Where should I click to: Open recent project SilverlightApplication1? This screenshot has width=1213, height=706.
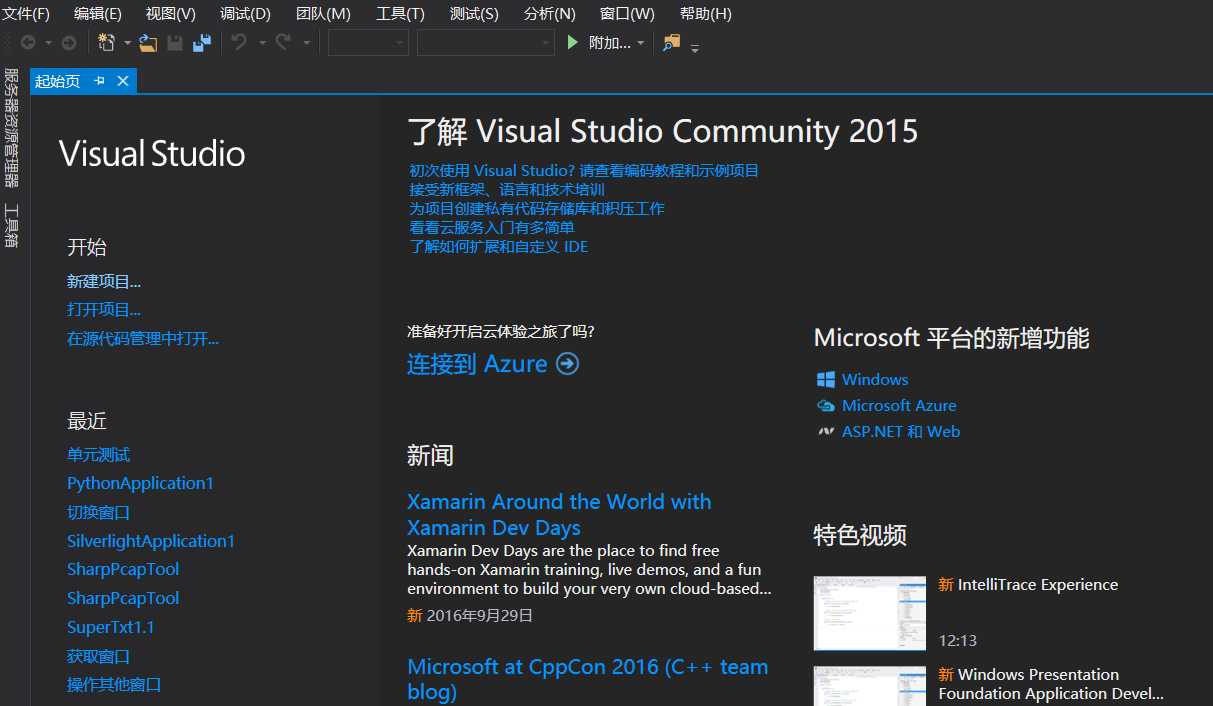click(x=151, y=541)
